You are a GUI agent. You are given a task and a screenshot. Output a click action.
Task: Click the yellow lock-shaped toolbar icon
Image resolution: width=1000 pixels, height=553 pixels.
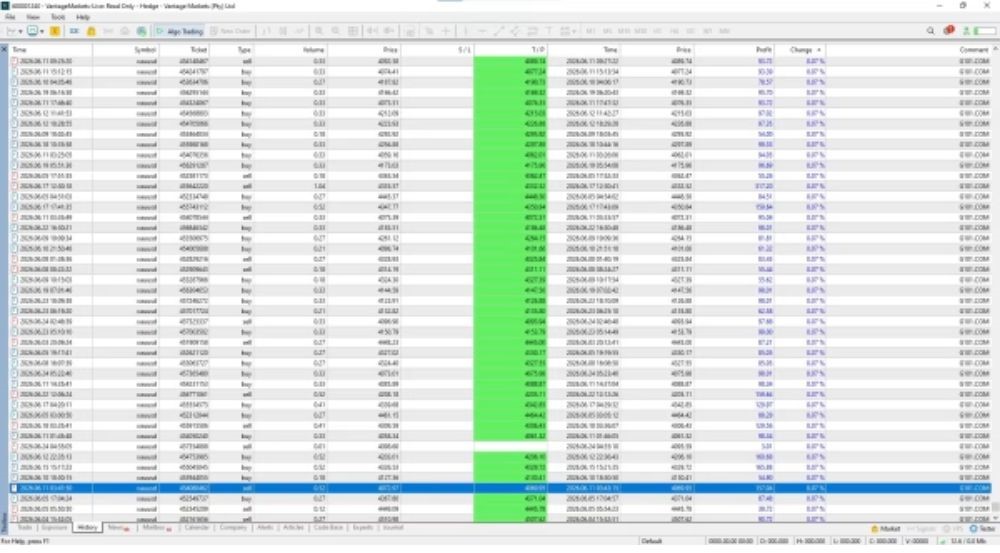(91, 31)
